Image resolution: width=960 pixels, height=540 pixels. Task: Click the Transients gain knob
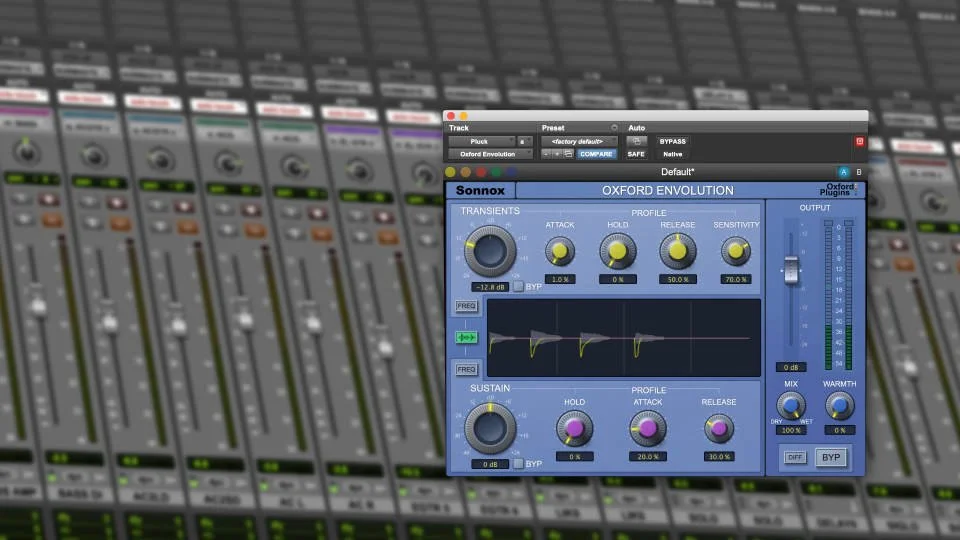[490, 251]
